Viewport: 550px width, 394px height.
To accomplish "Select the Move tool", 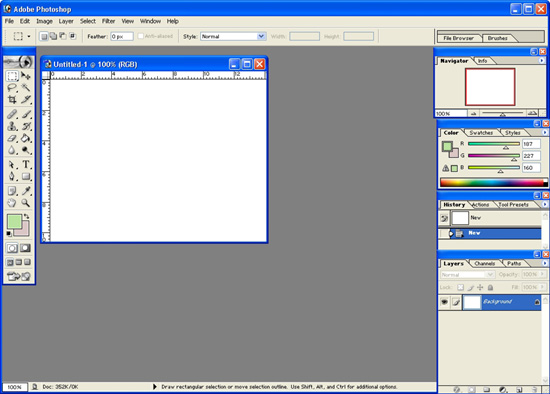I will tap(26, 75).
